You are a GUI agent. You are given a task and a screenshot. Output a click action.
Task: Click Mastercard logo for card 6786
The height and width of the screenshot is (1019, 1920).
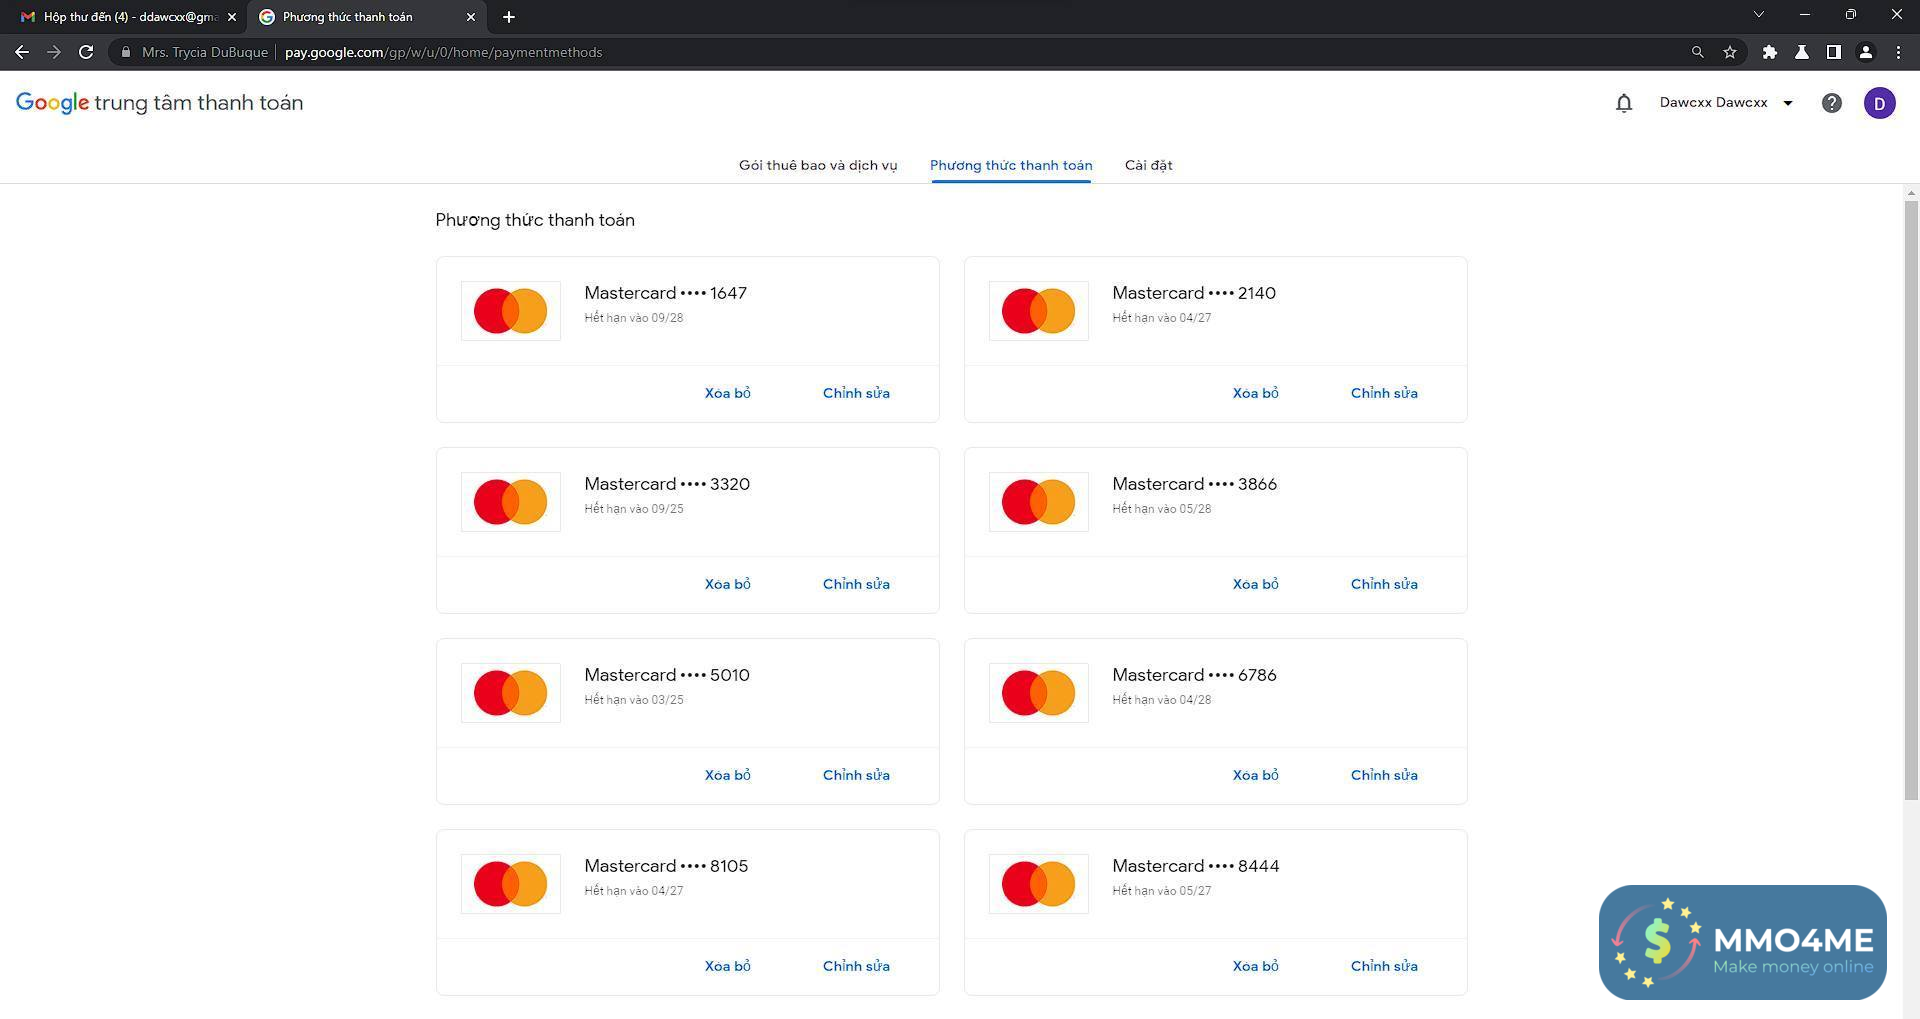(1038, 693)
